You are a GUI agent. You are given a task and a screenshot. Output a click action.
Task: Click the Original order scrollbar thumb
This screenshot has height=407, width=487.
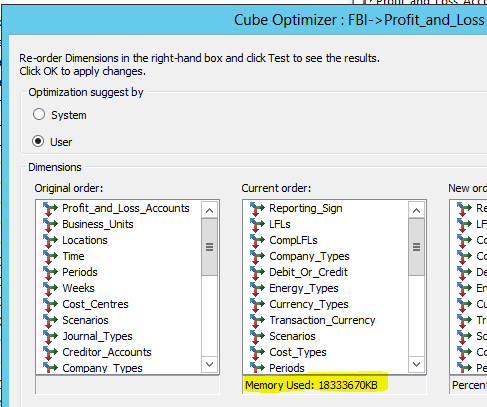click(x=209, y=247)
